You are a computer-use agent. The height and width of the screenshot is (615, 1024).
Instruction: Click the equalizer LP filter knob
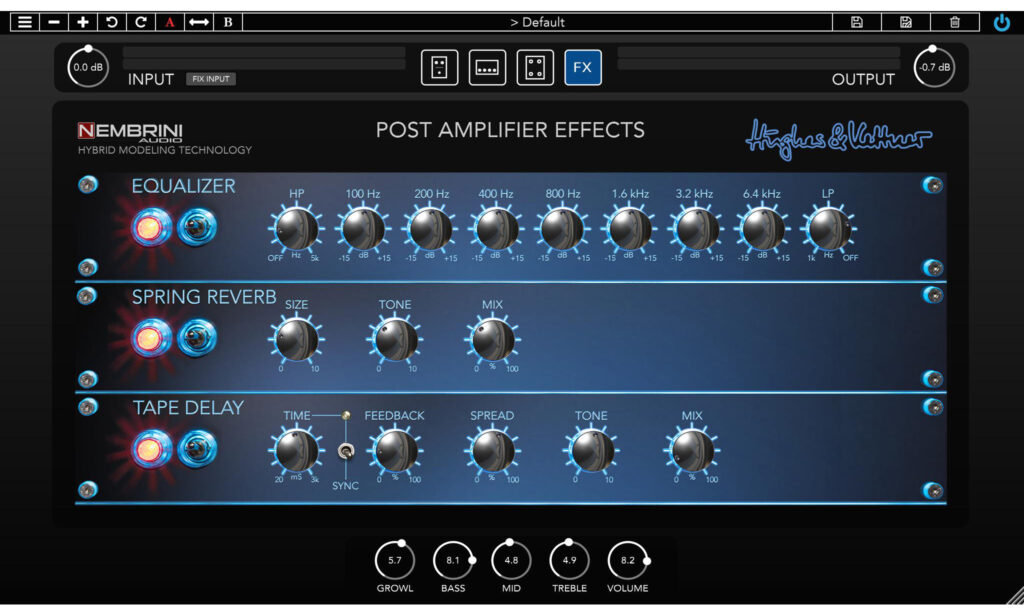pos(829,229)
